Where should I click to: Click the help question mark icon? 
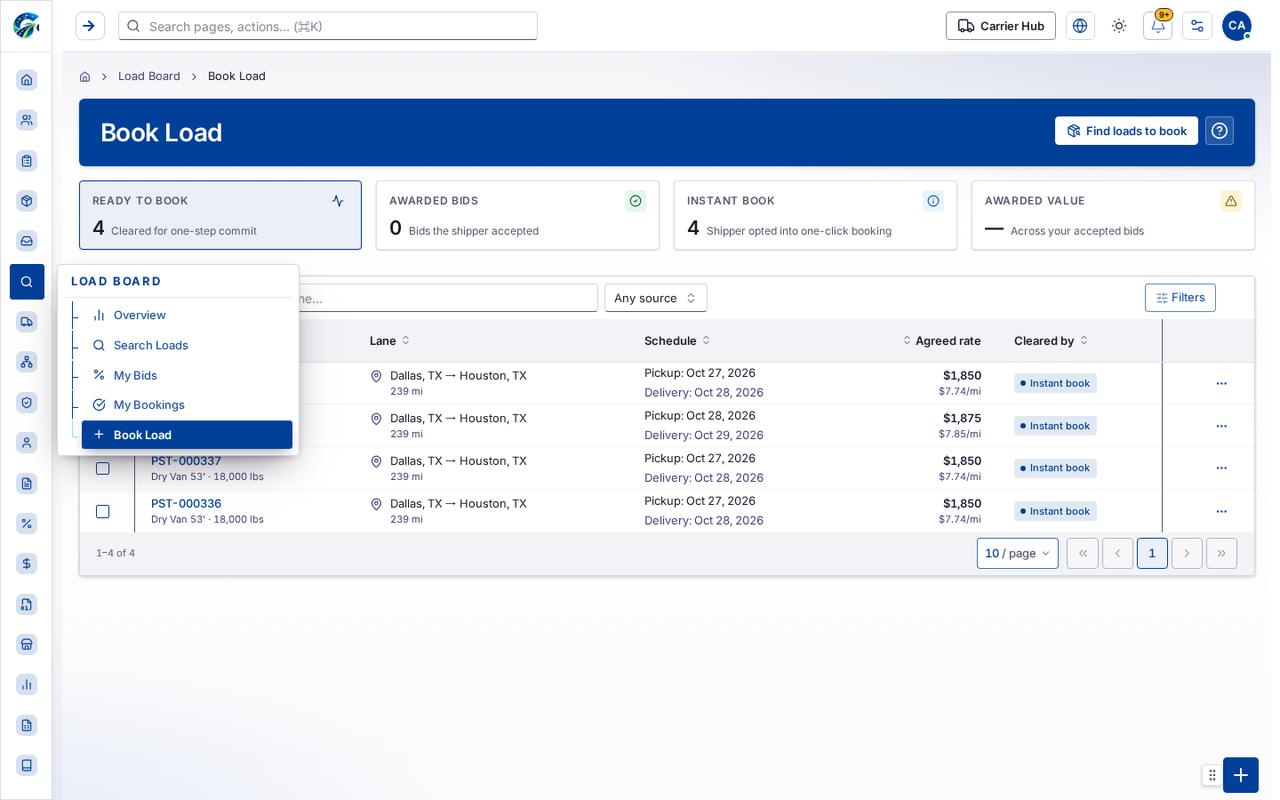pyautogui.click(x=1219, y=131)
